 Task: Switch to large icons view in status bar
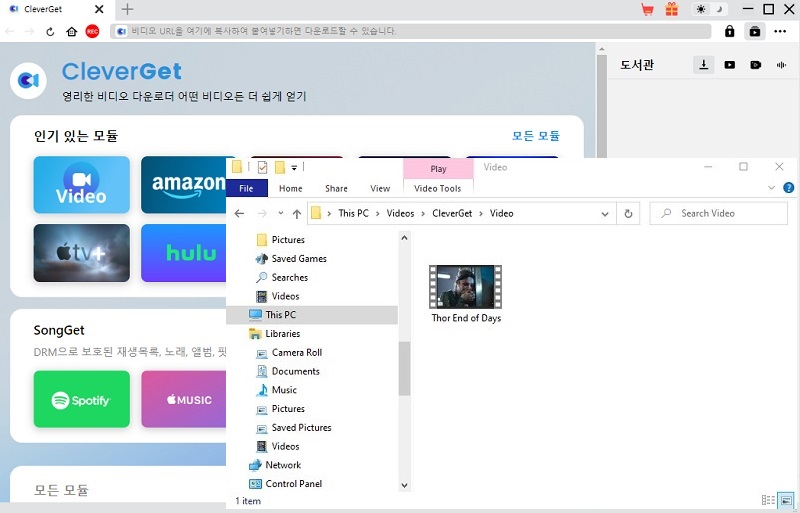786,500
